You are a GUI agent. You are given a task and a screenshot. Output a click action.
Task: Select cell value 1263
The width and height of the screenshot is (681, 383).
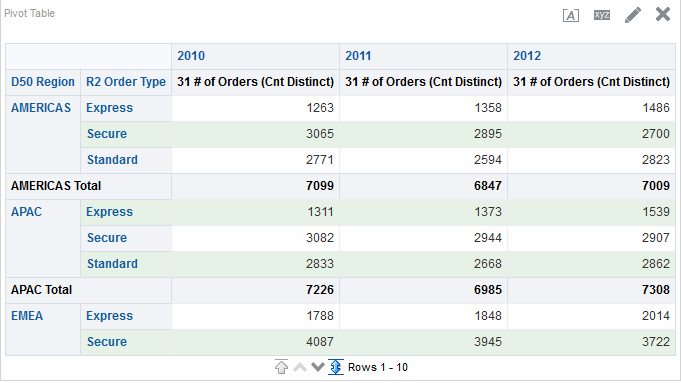tap(320, 108)
